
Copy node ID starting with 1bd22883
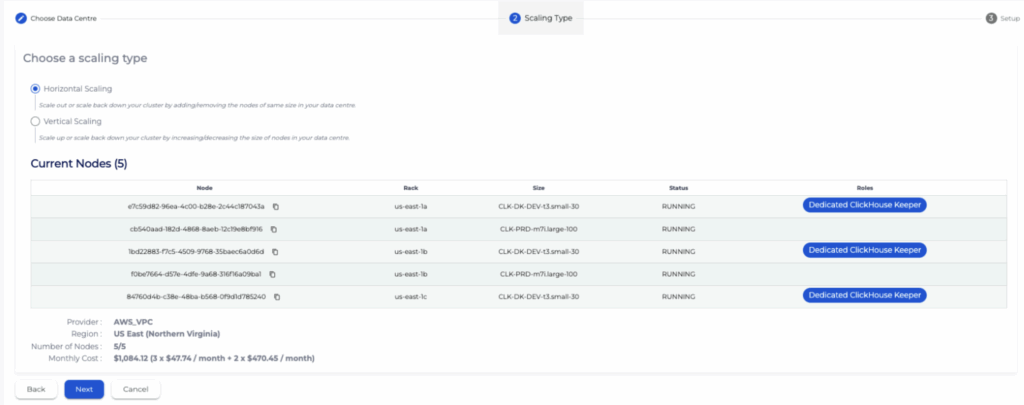[275, 251]
